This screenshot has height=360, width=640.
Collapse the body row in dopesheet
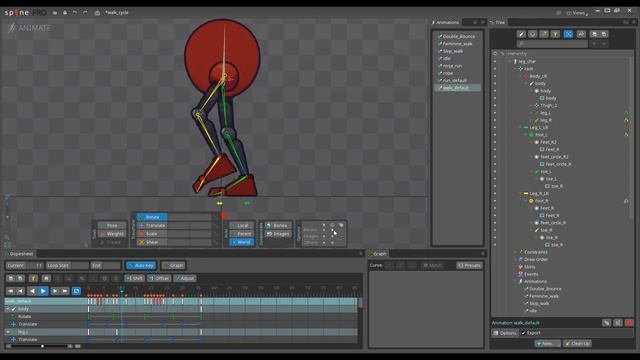coord(8,309)
